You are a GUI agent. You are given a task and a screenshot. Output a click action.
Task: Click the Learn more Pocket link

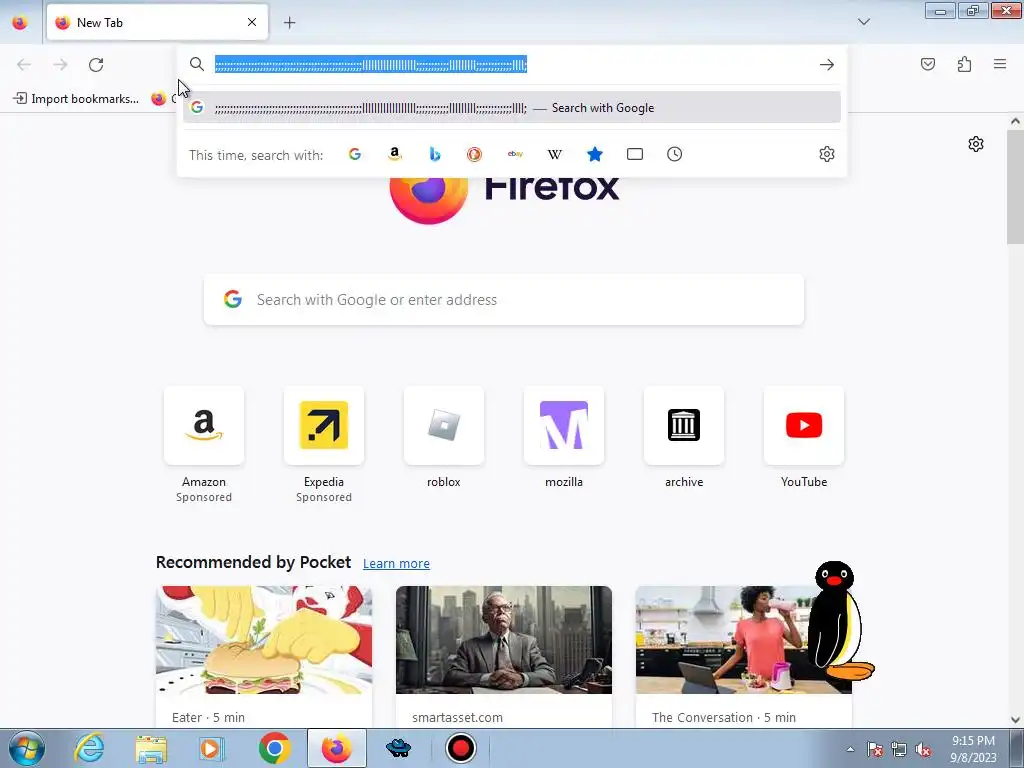pyautogui.click(x=396, y=563)
